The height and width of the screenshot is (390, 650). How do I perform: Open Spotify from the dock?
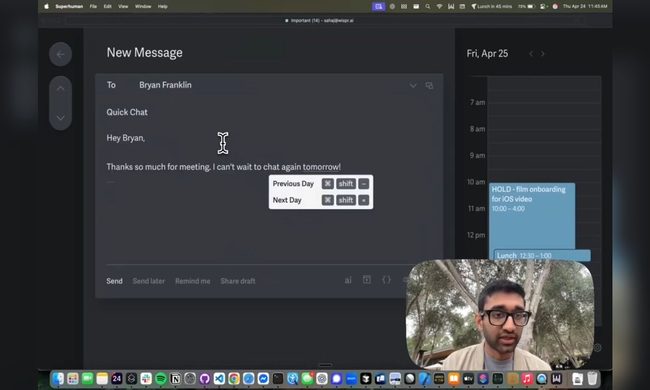161,378
